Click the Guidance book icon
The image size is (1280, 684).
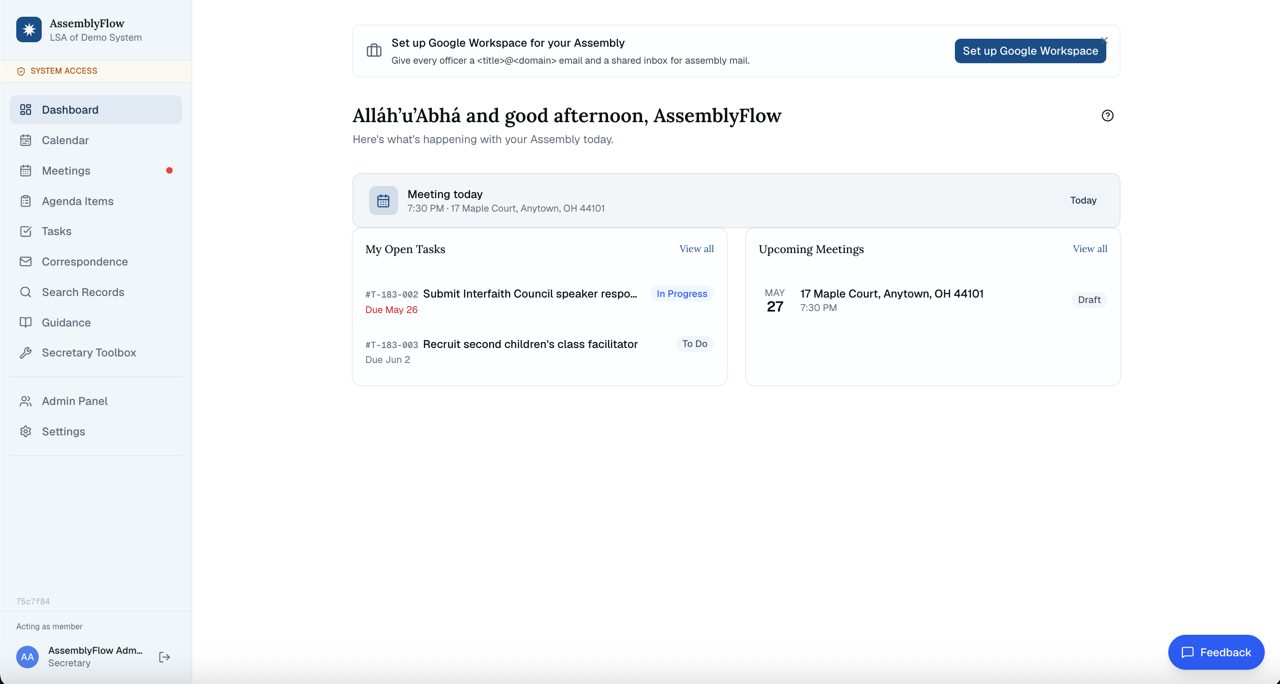(26, 322)
